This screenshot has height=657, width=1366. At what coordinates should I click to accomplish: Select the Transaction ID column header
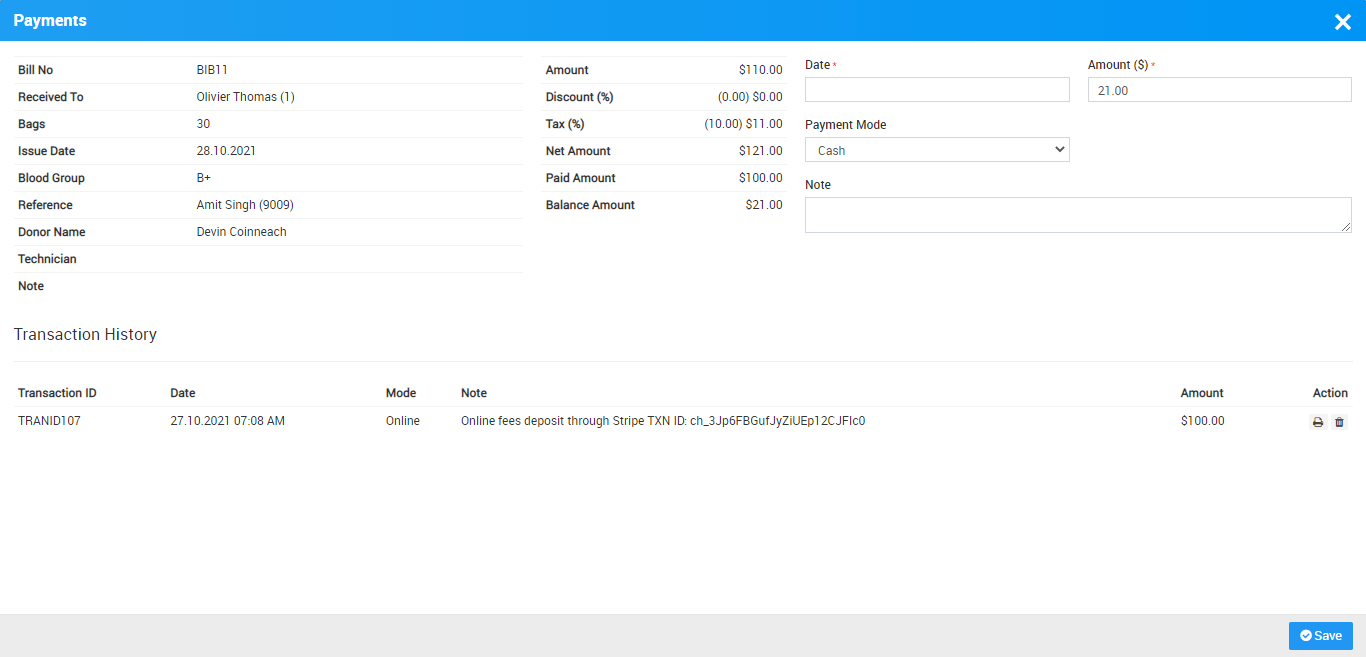pos(57,393)
